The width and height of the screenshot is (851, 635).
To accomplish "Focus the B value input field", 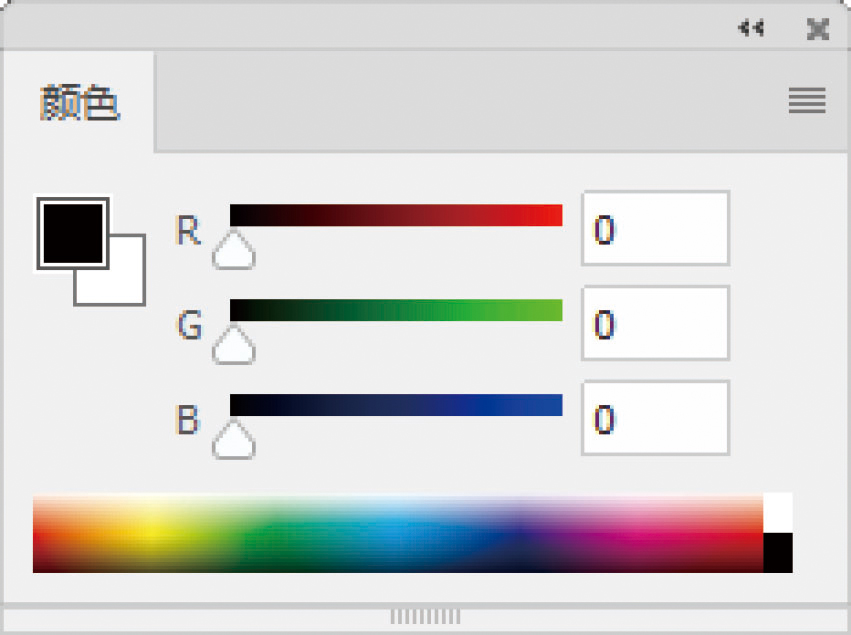I will click(655, 418).
